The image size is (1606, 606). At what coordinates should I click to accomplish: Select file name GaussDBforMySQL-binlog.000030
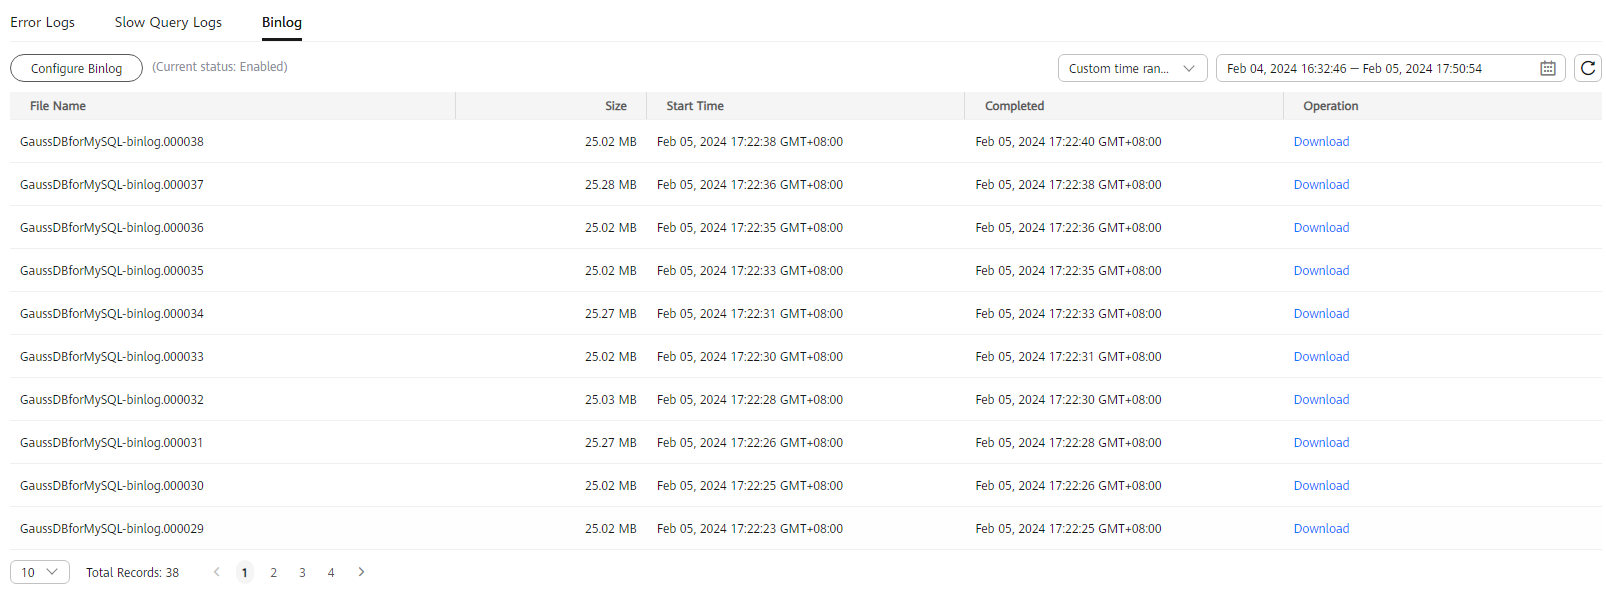pos(112,486)
